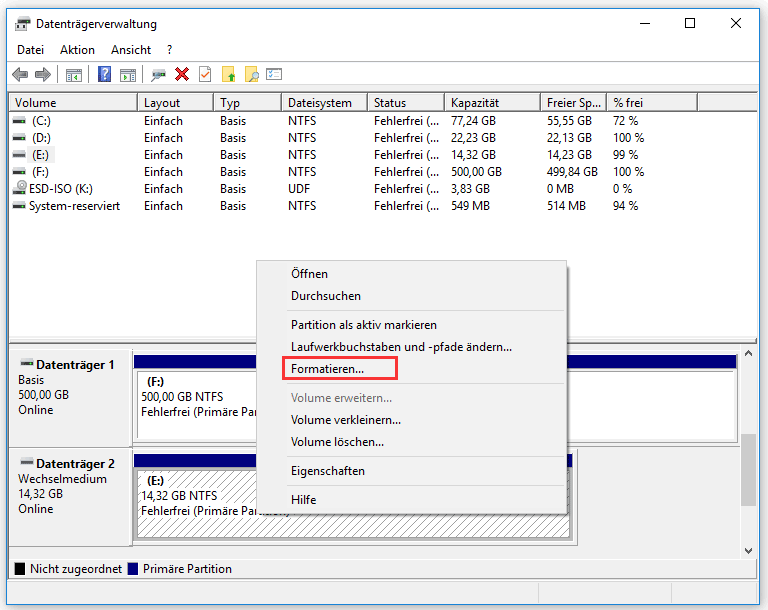The height and width of the screenshot is (610, 768).
Task: Sort by Freier Sp... column header
Action: [x=574, y=103]
